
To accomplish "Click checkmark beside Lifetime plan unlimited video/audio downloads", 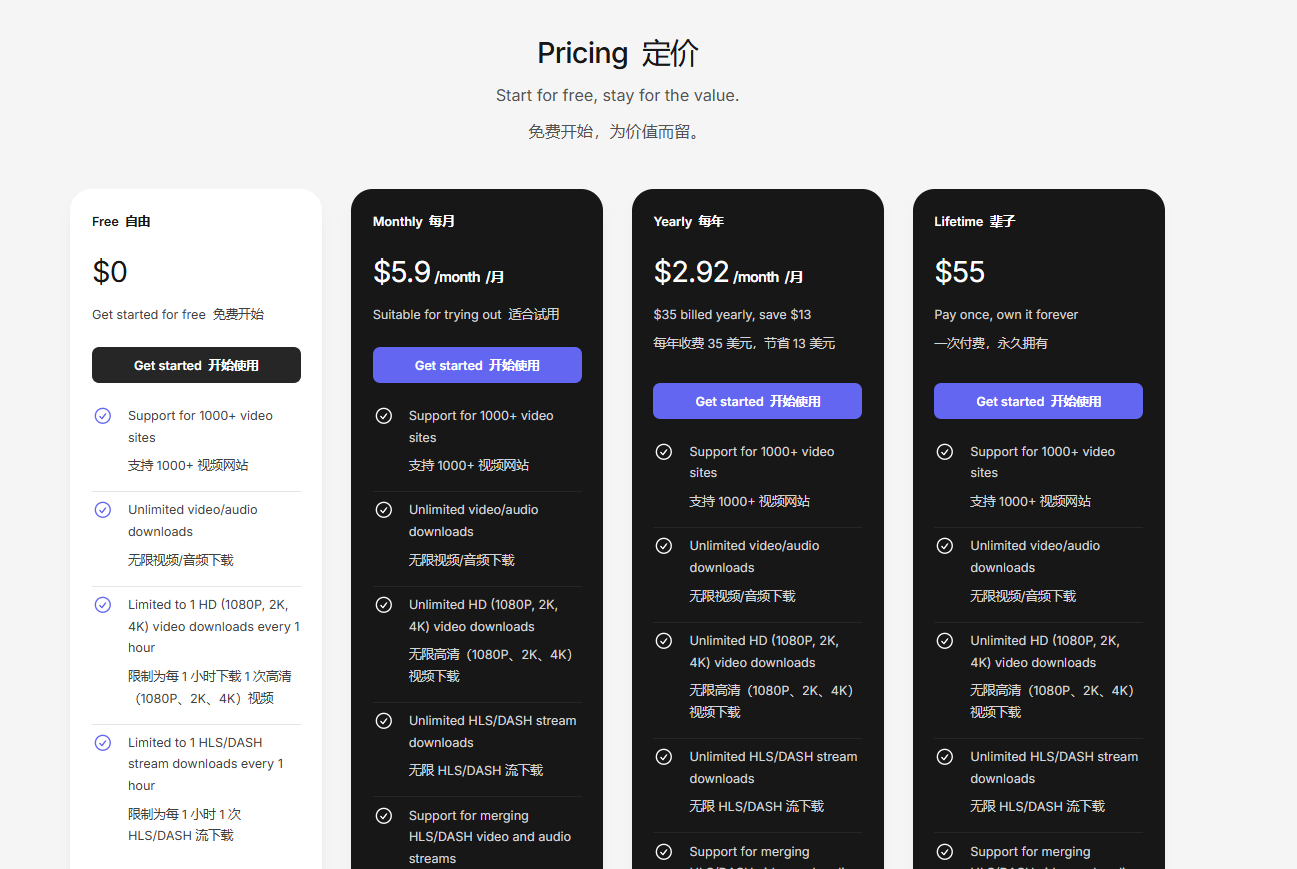I will click(x=945, y=546).
